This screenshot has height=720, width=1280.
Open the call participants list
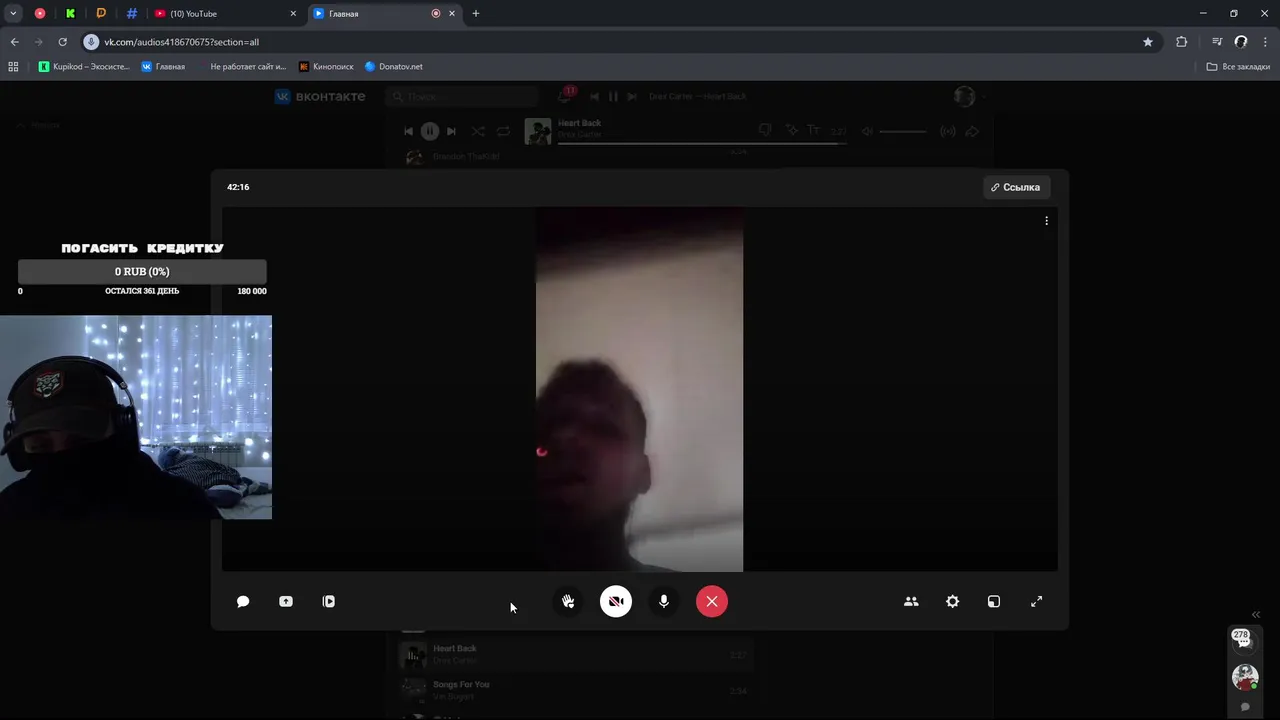coord(911,601)
